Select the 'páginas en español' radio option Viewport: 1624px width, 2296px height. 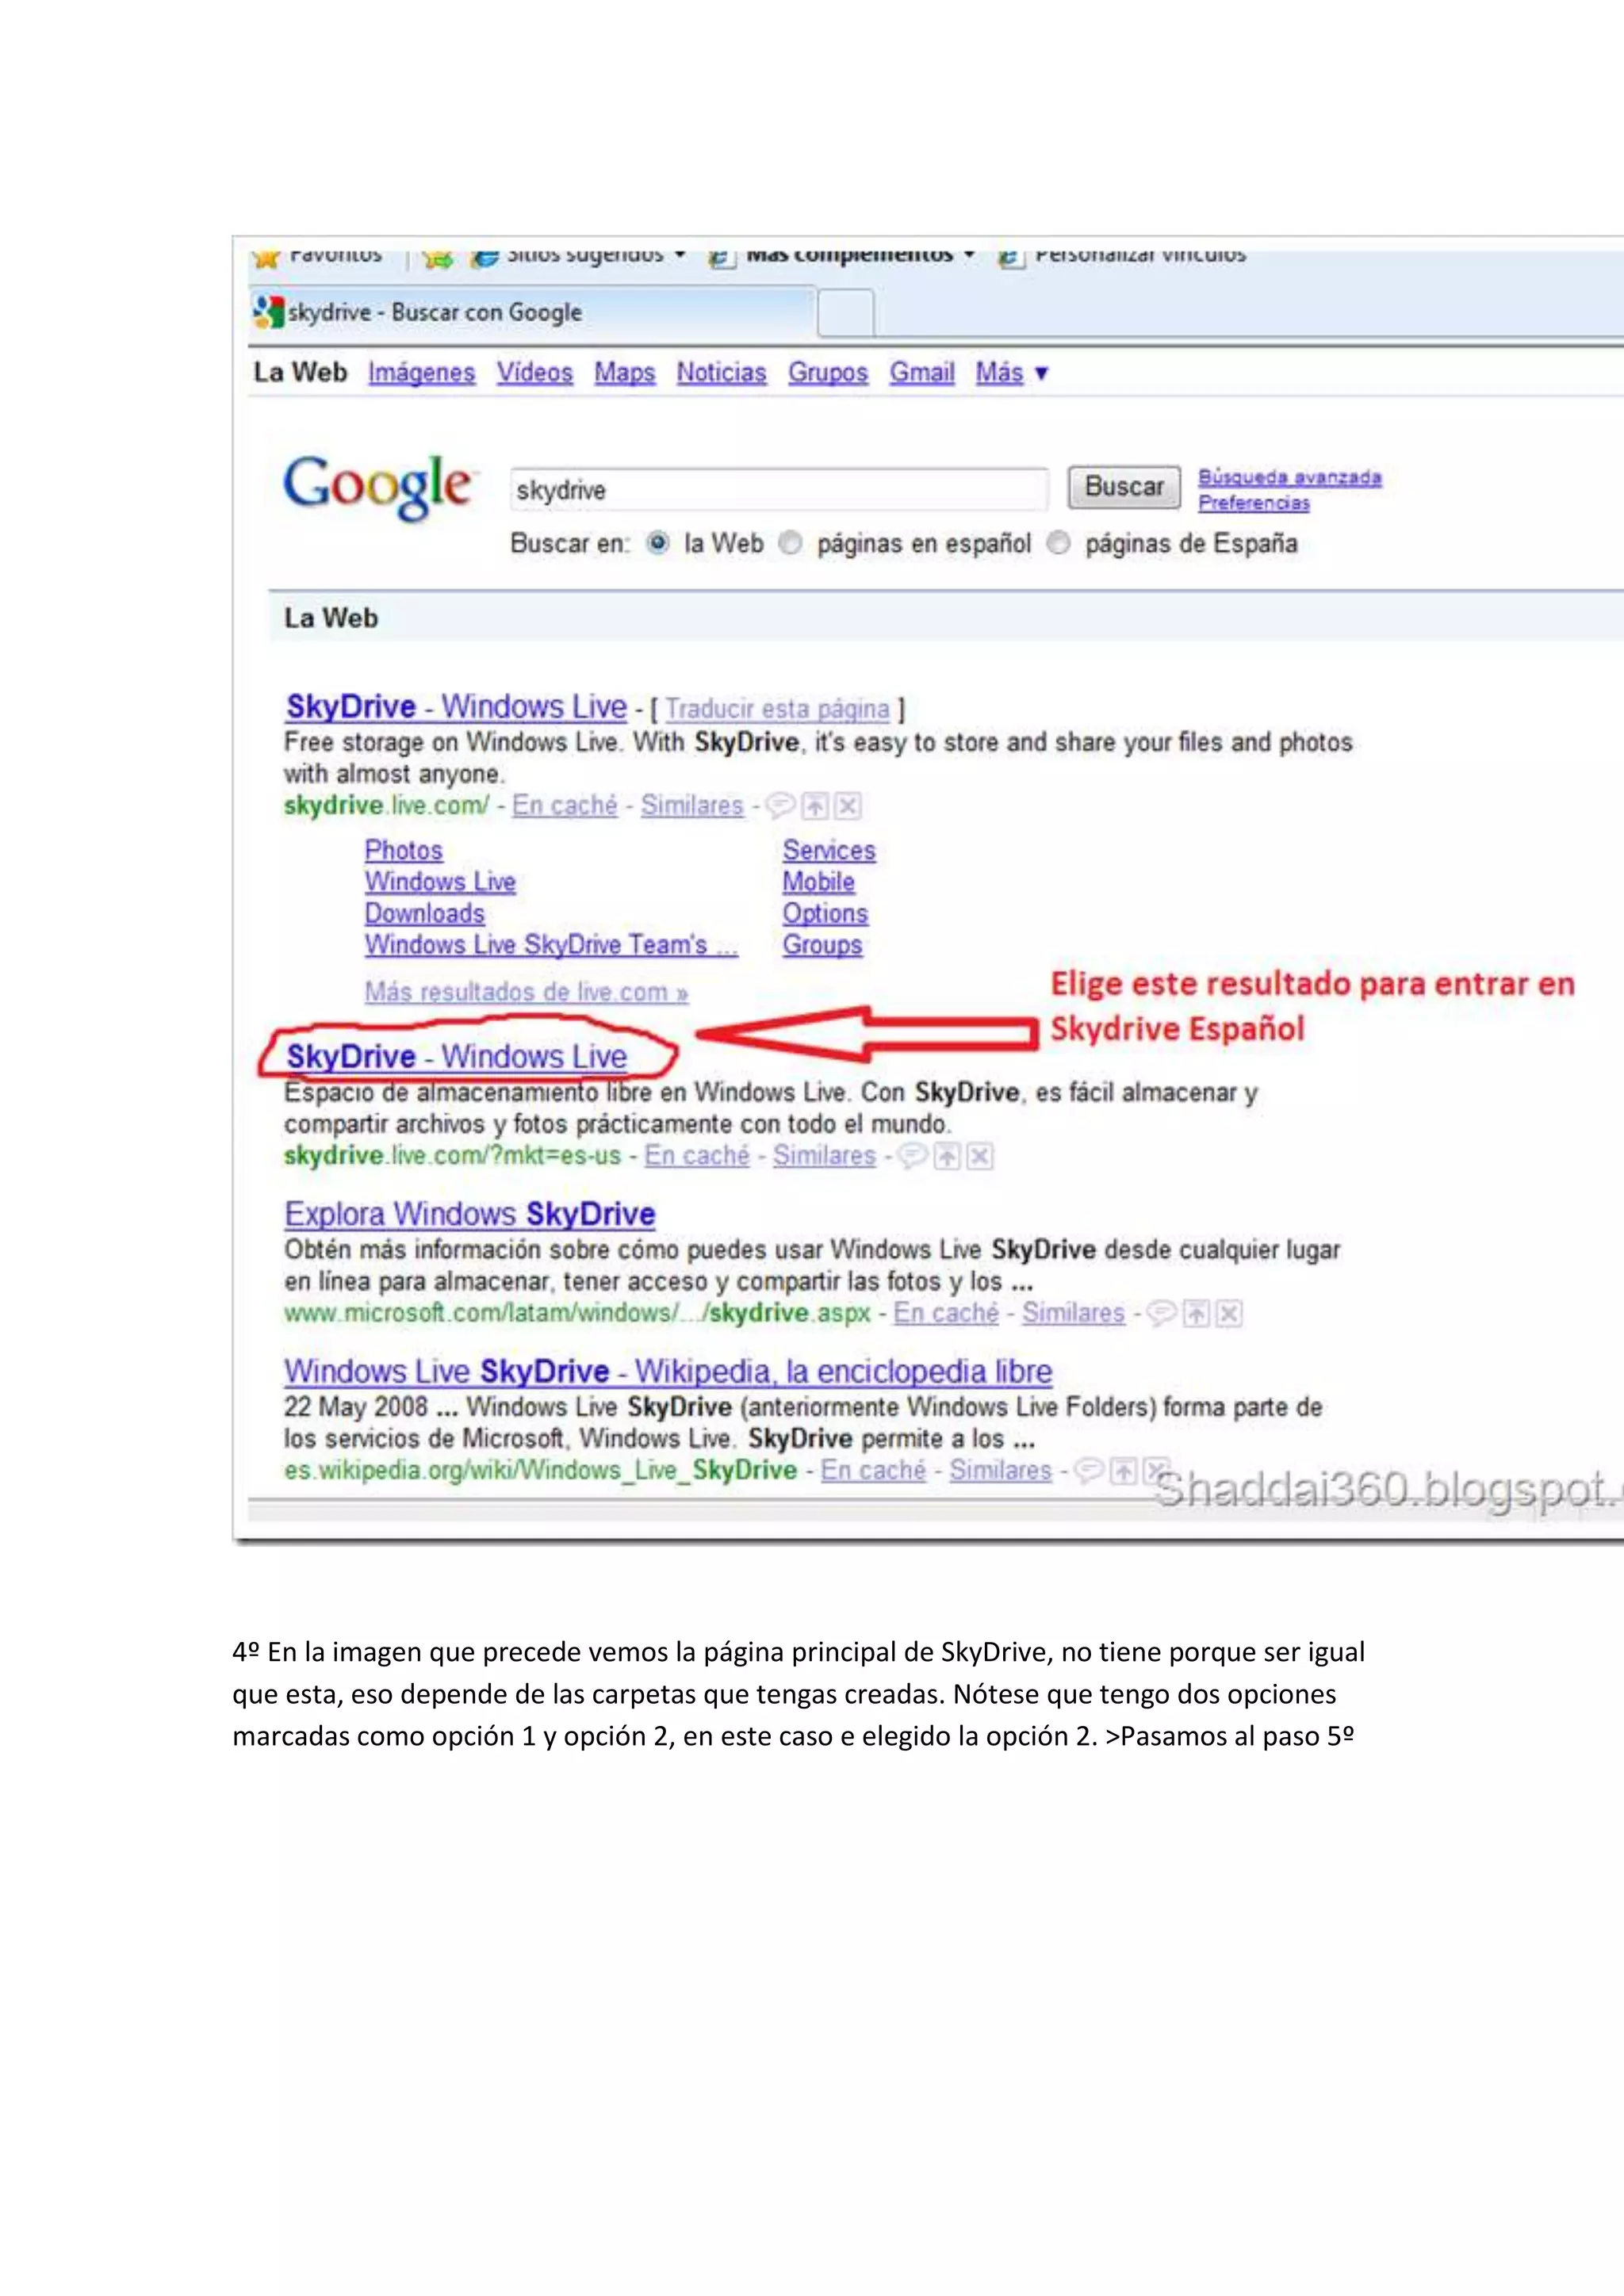tap(790, 543)
